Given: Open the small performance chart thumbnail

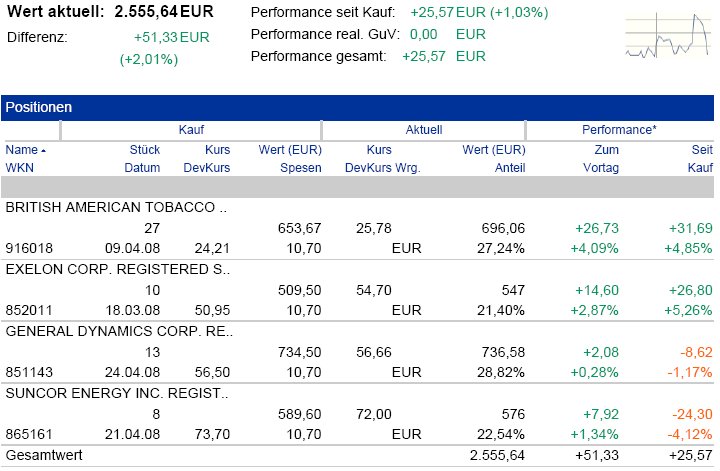Looking at the screenshot, I should coord(667,40).
